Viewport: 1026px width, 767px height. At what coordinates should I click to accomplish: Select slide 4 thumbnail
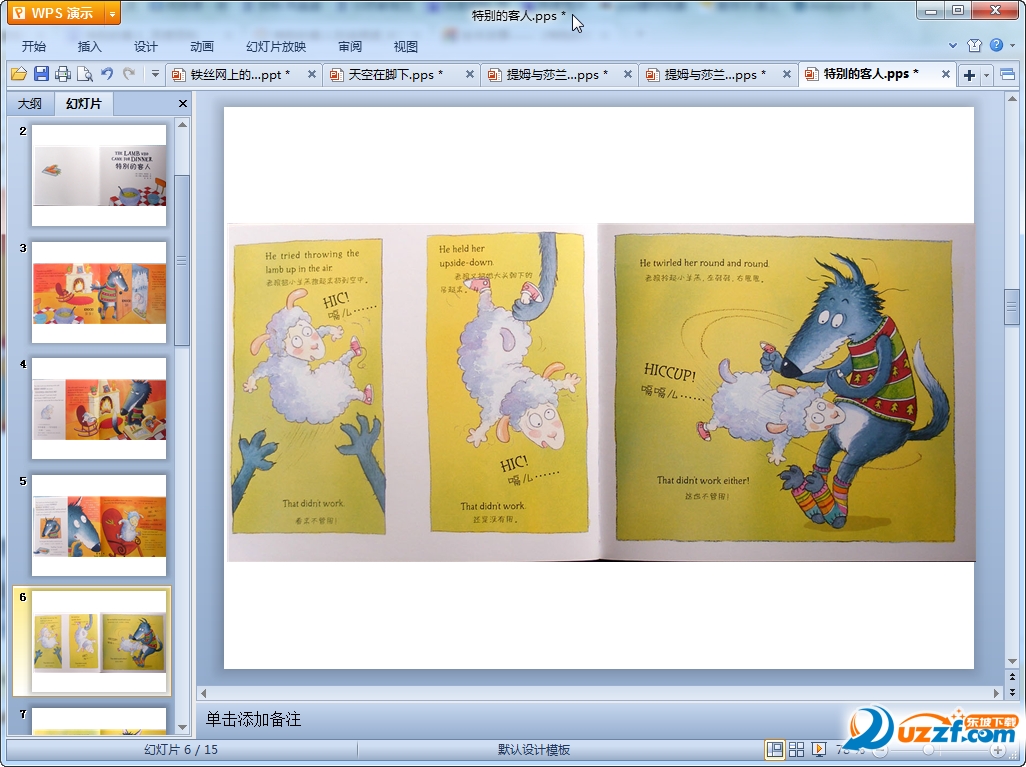99,408
